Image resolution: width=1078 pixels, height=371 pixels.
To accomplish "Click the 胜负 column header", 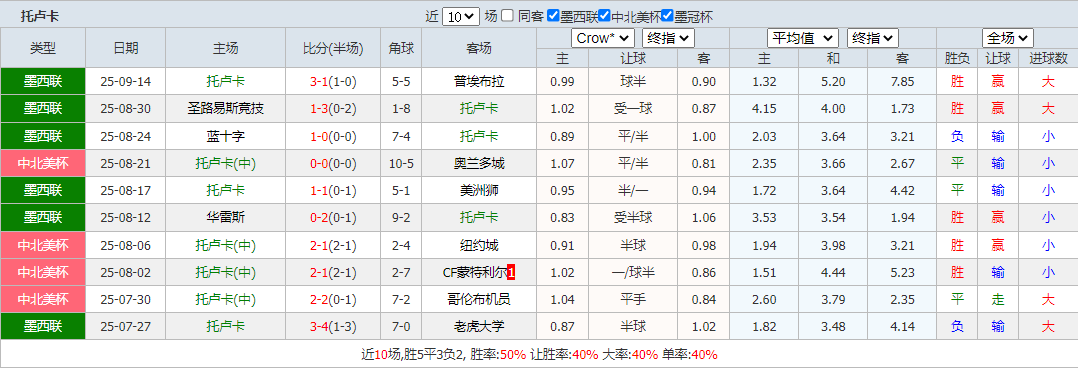I will [957, 59].
